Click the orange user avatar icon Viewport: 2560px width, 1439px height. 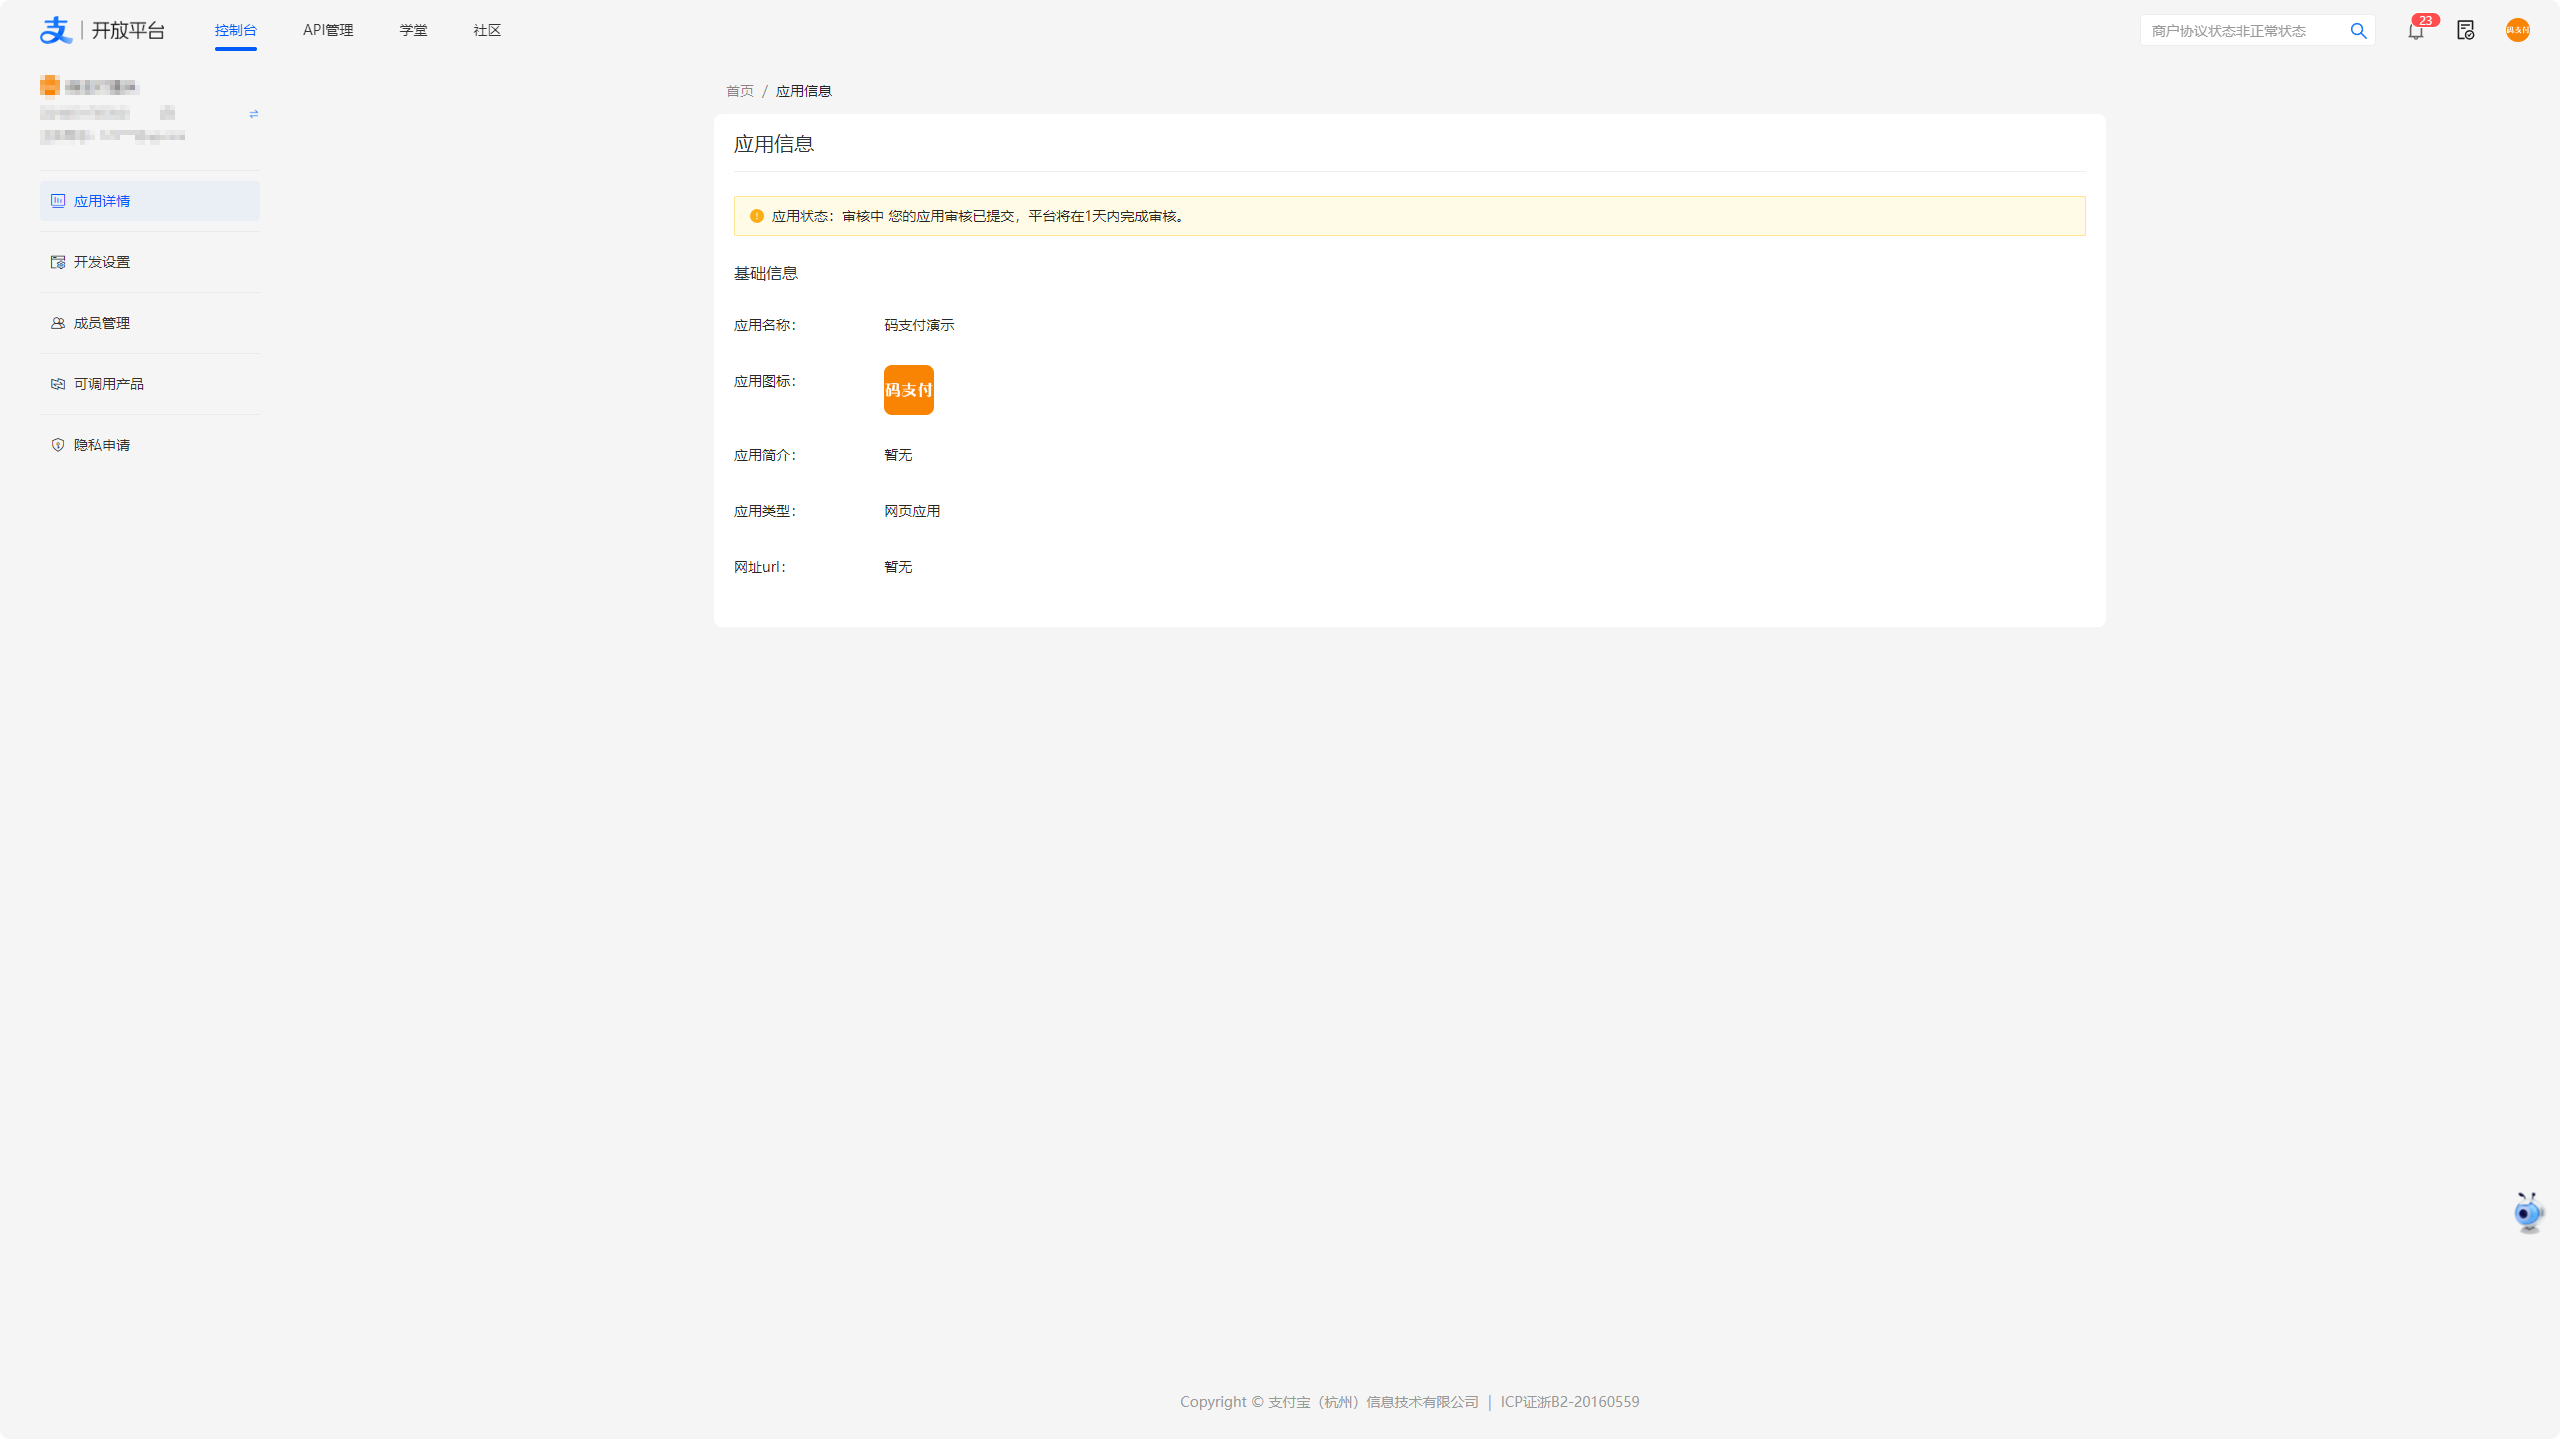[2517, 31]
